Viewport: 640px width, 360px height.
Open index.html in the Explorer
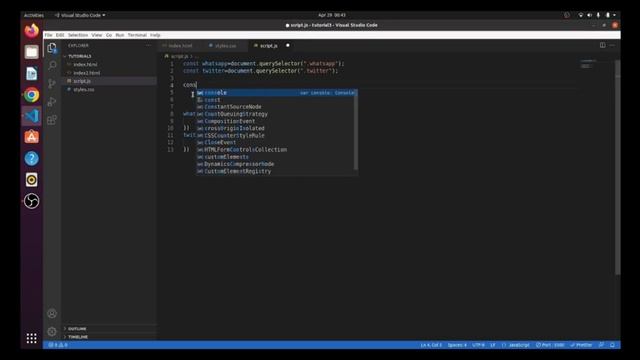[85, 64]
